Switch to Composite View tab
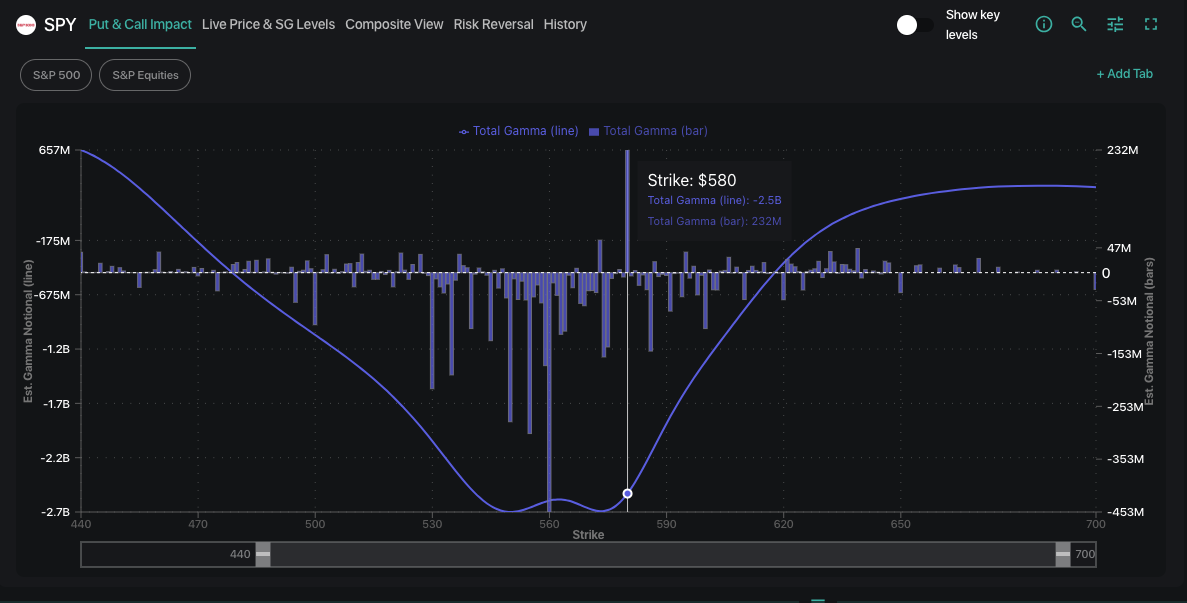This screenshot has height=603, width=1187. tap(394, 24)
